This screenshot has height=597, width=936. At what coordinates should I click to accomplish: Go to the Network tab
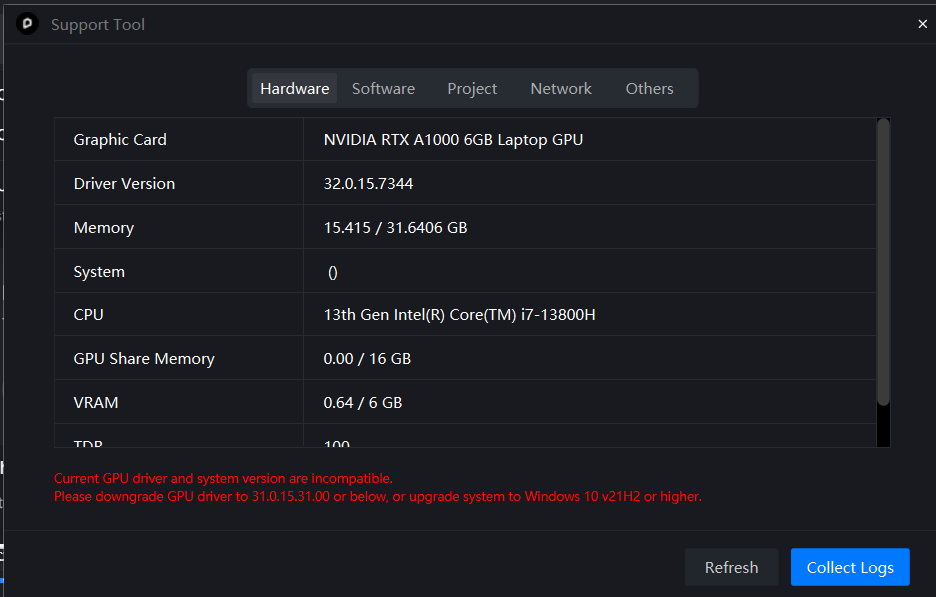pos(561,88)
